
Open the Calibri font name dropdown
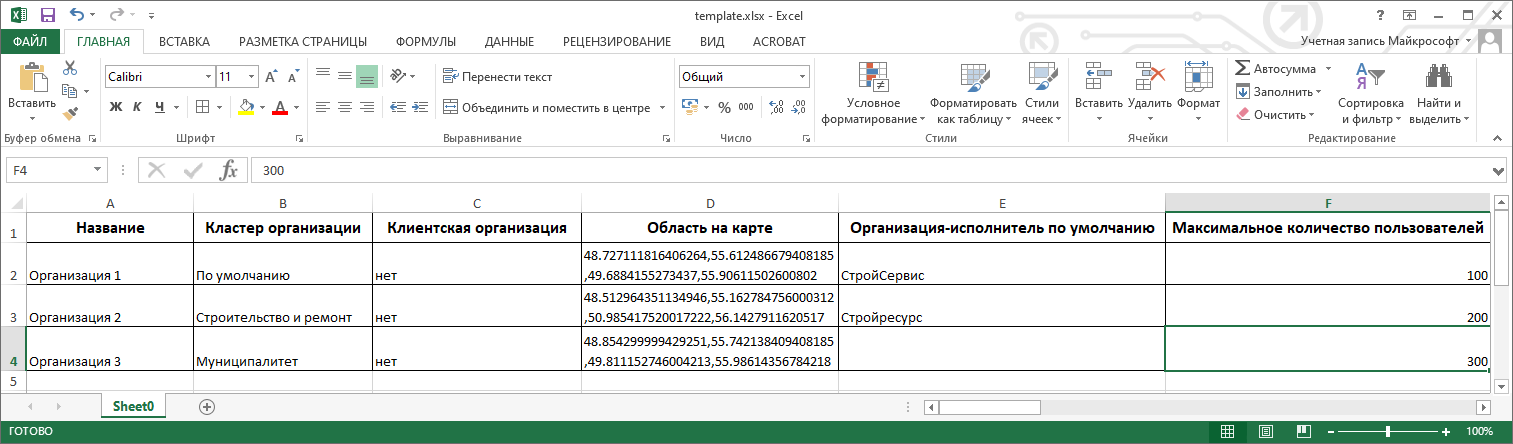point(208,77)
